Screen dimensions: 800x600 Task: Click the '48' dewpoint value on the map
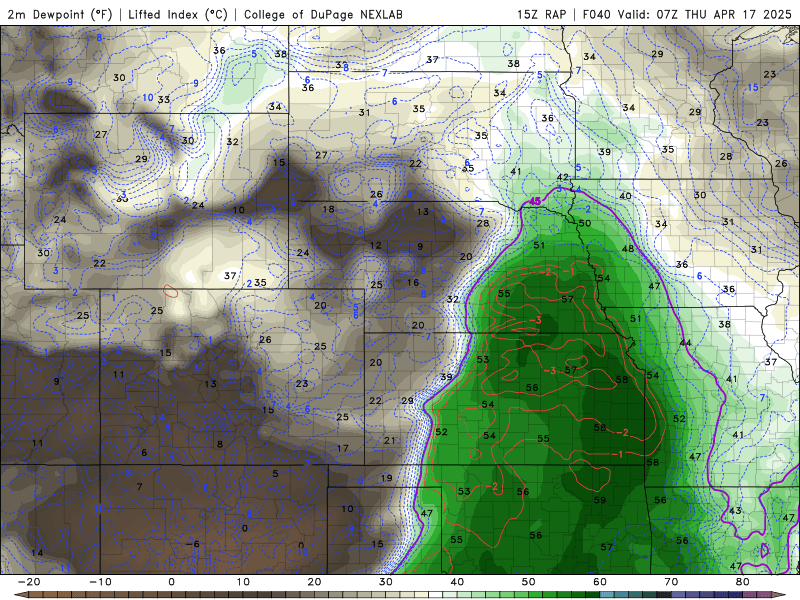coord(628,248)
